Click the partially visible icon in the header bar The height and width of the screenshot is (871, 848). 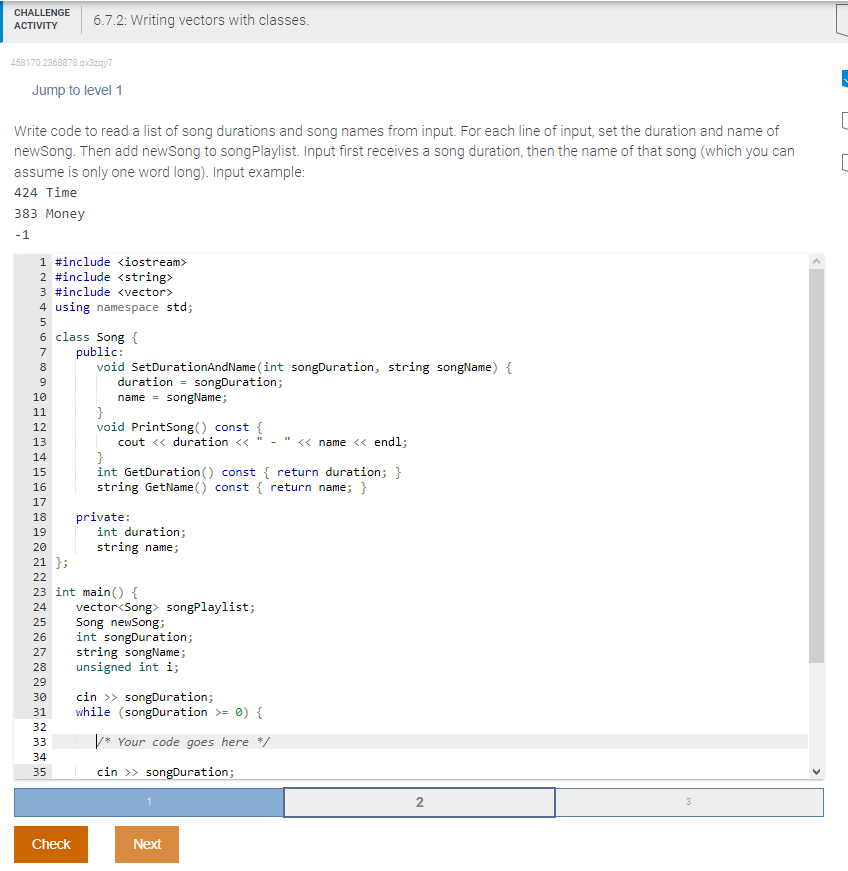(x=843, y=16)
